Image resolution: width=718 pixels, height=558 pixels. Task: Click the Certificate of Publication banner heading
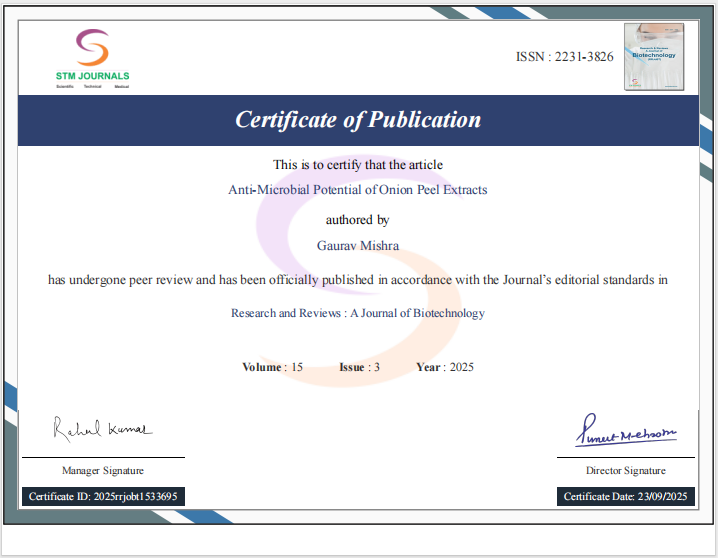[358, 120]
